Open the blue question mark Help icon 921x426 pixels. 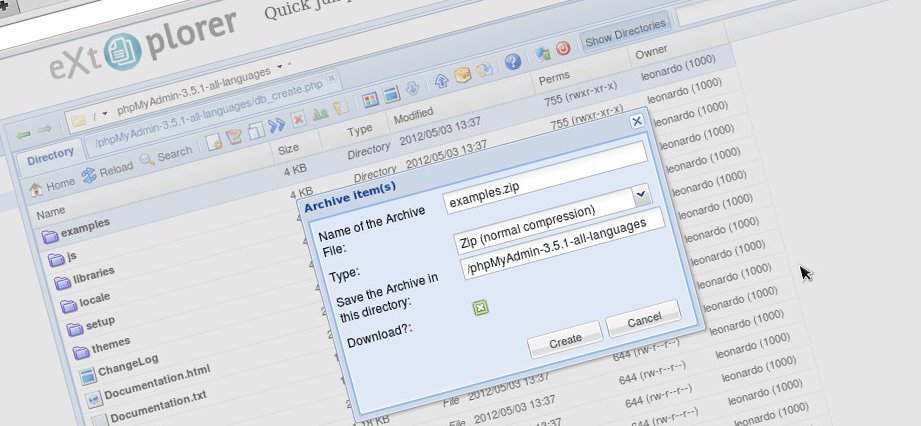(x=513, y=62)
